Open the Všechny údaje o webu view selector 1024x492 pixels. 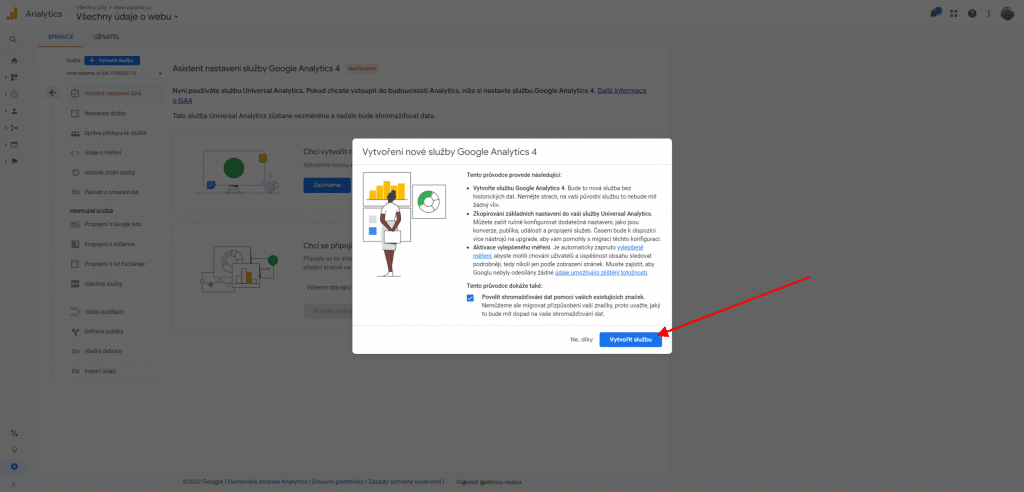point(127,16)
